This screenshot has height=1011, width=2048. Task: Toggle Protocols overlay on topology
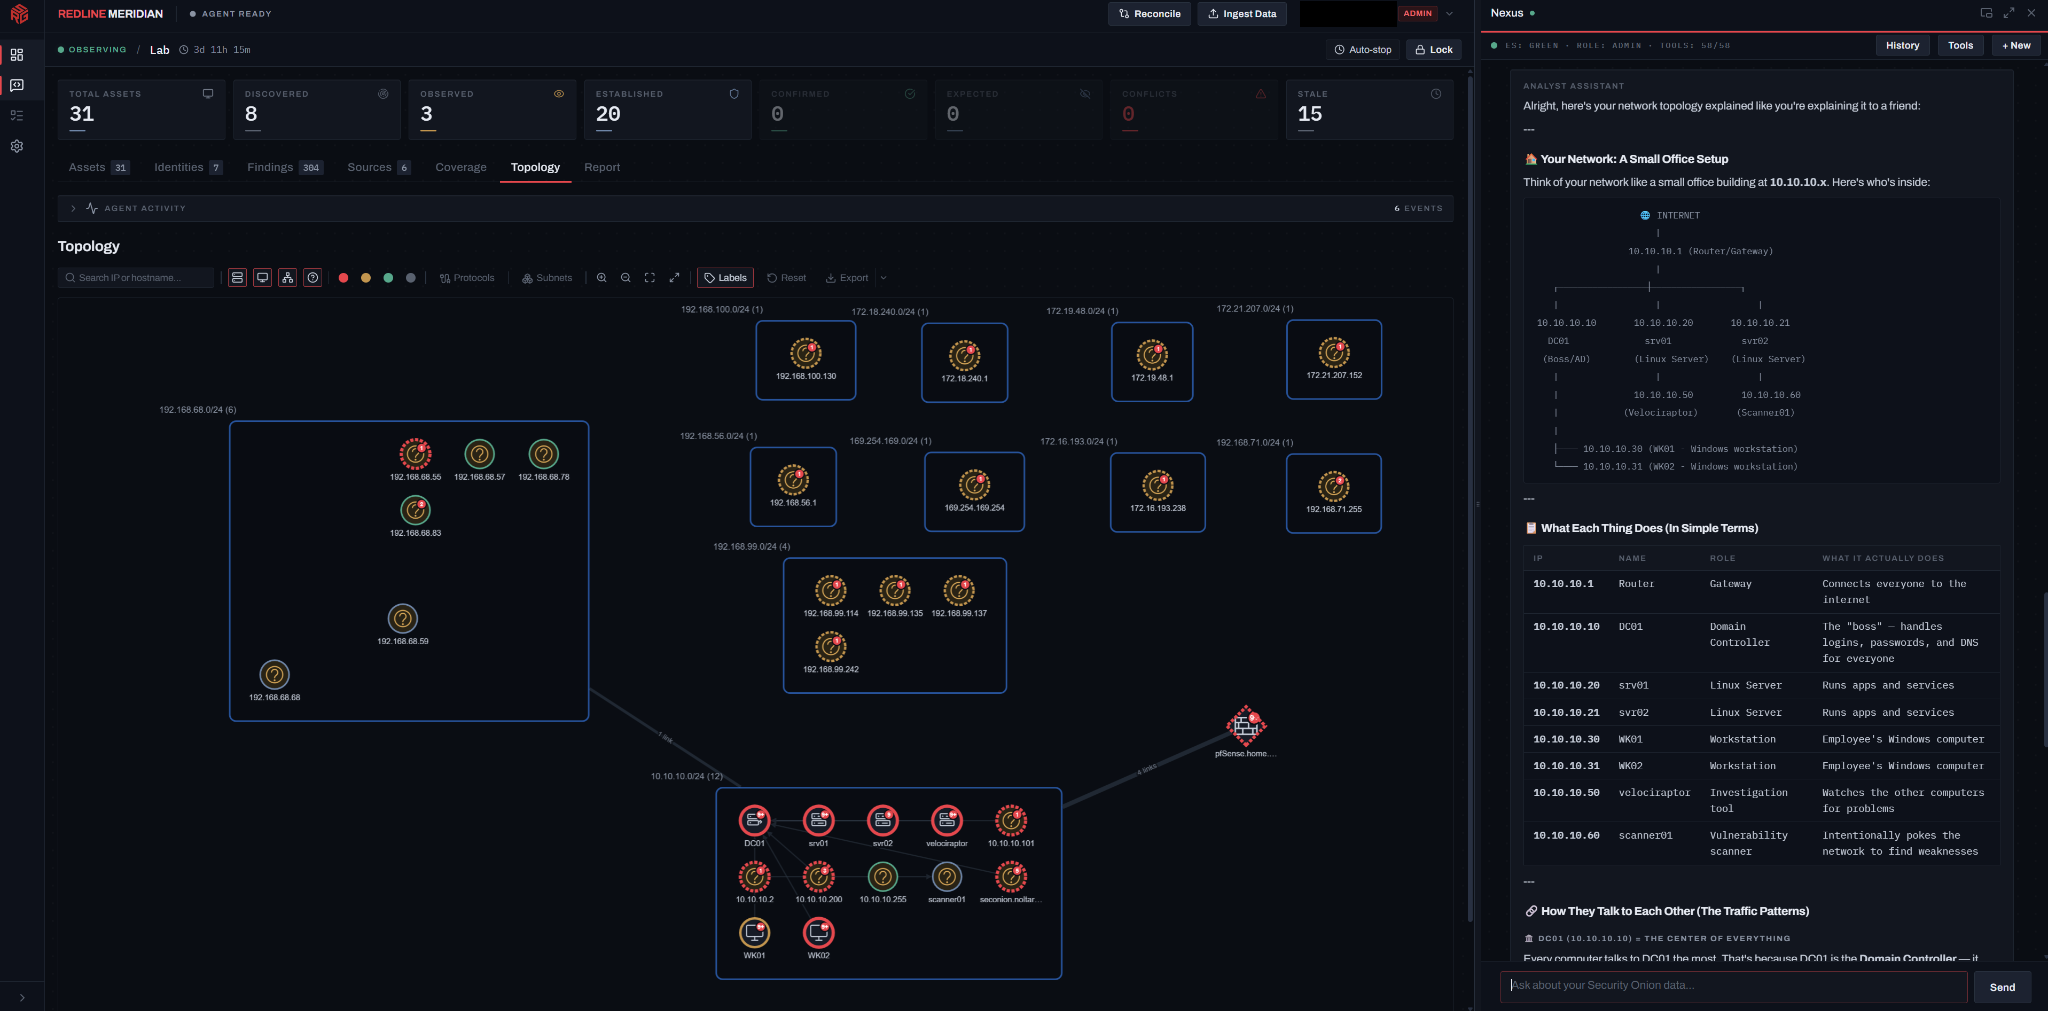[x=467, y=278]
